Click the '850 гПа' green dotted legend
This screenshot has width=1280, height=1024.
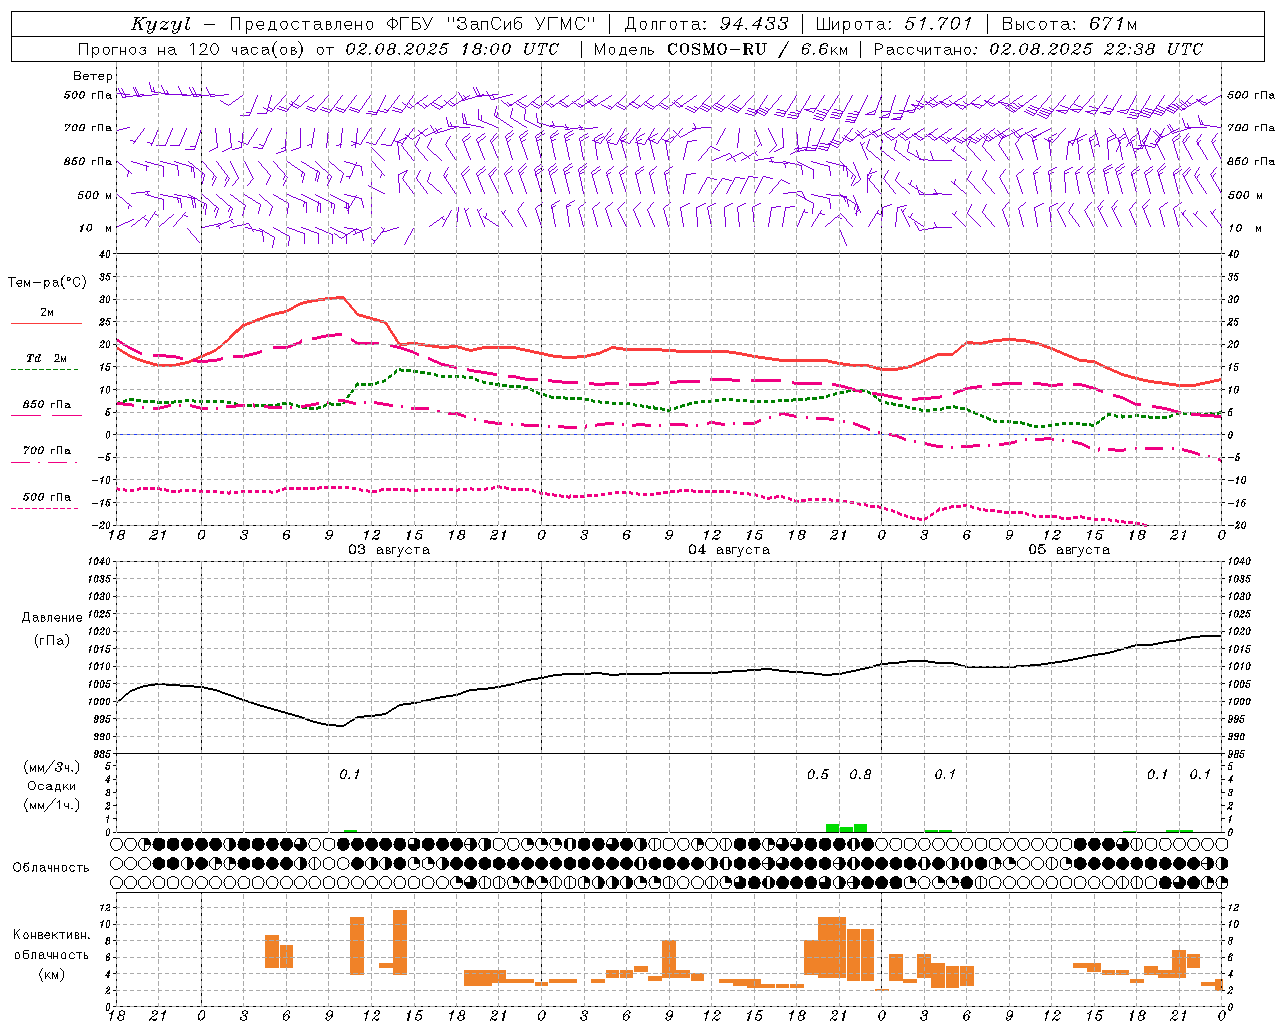coord(46,405)
